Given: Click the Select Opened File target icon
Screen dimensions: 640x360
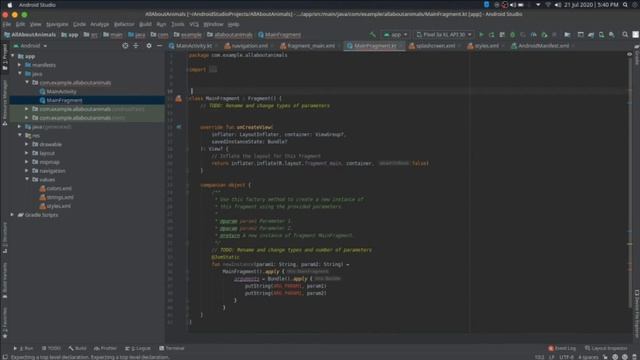Looking at the screenshot, I should click(125, 46).
